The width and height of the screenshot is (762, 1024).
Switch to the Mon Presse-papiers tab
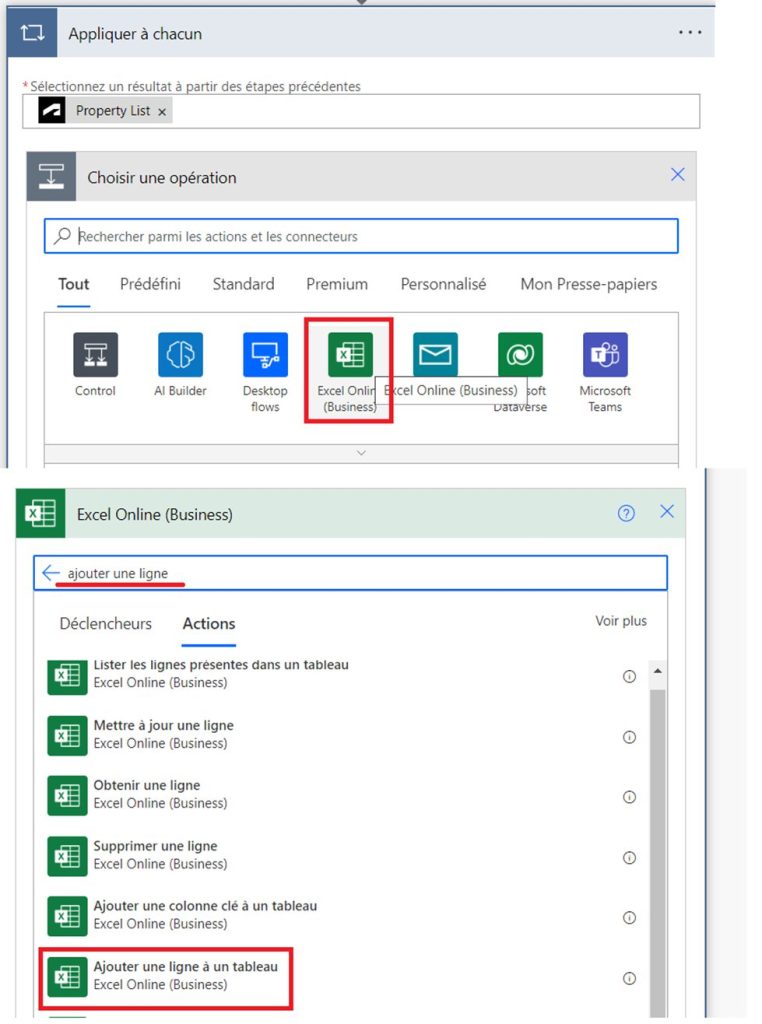click(x=588, y=284)
